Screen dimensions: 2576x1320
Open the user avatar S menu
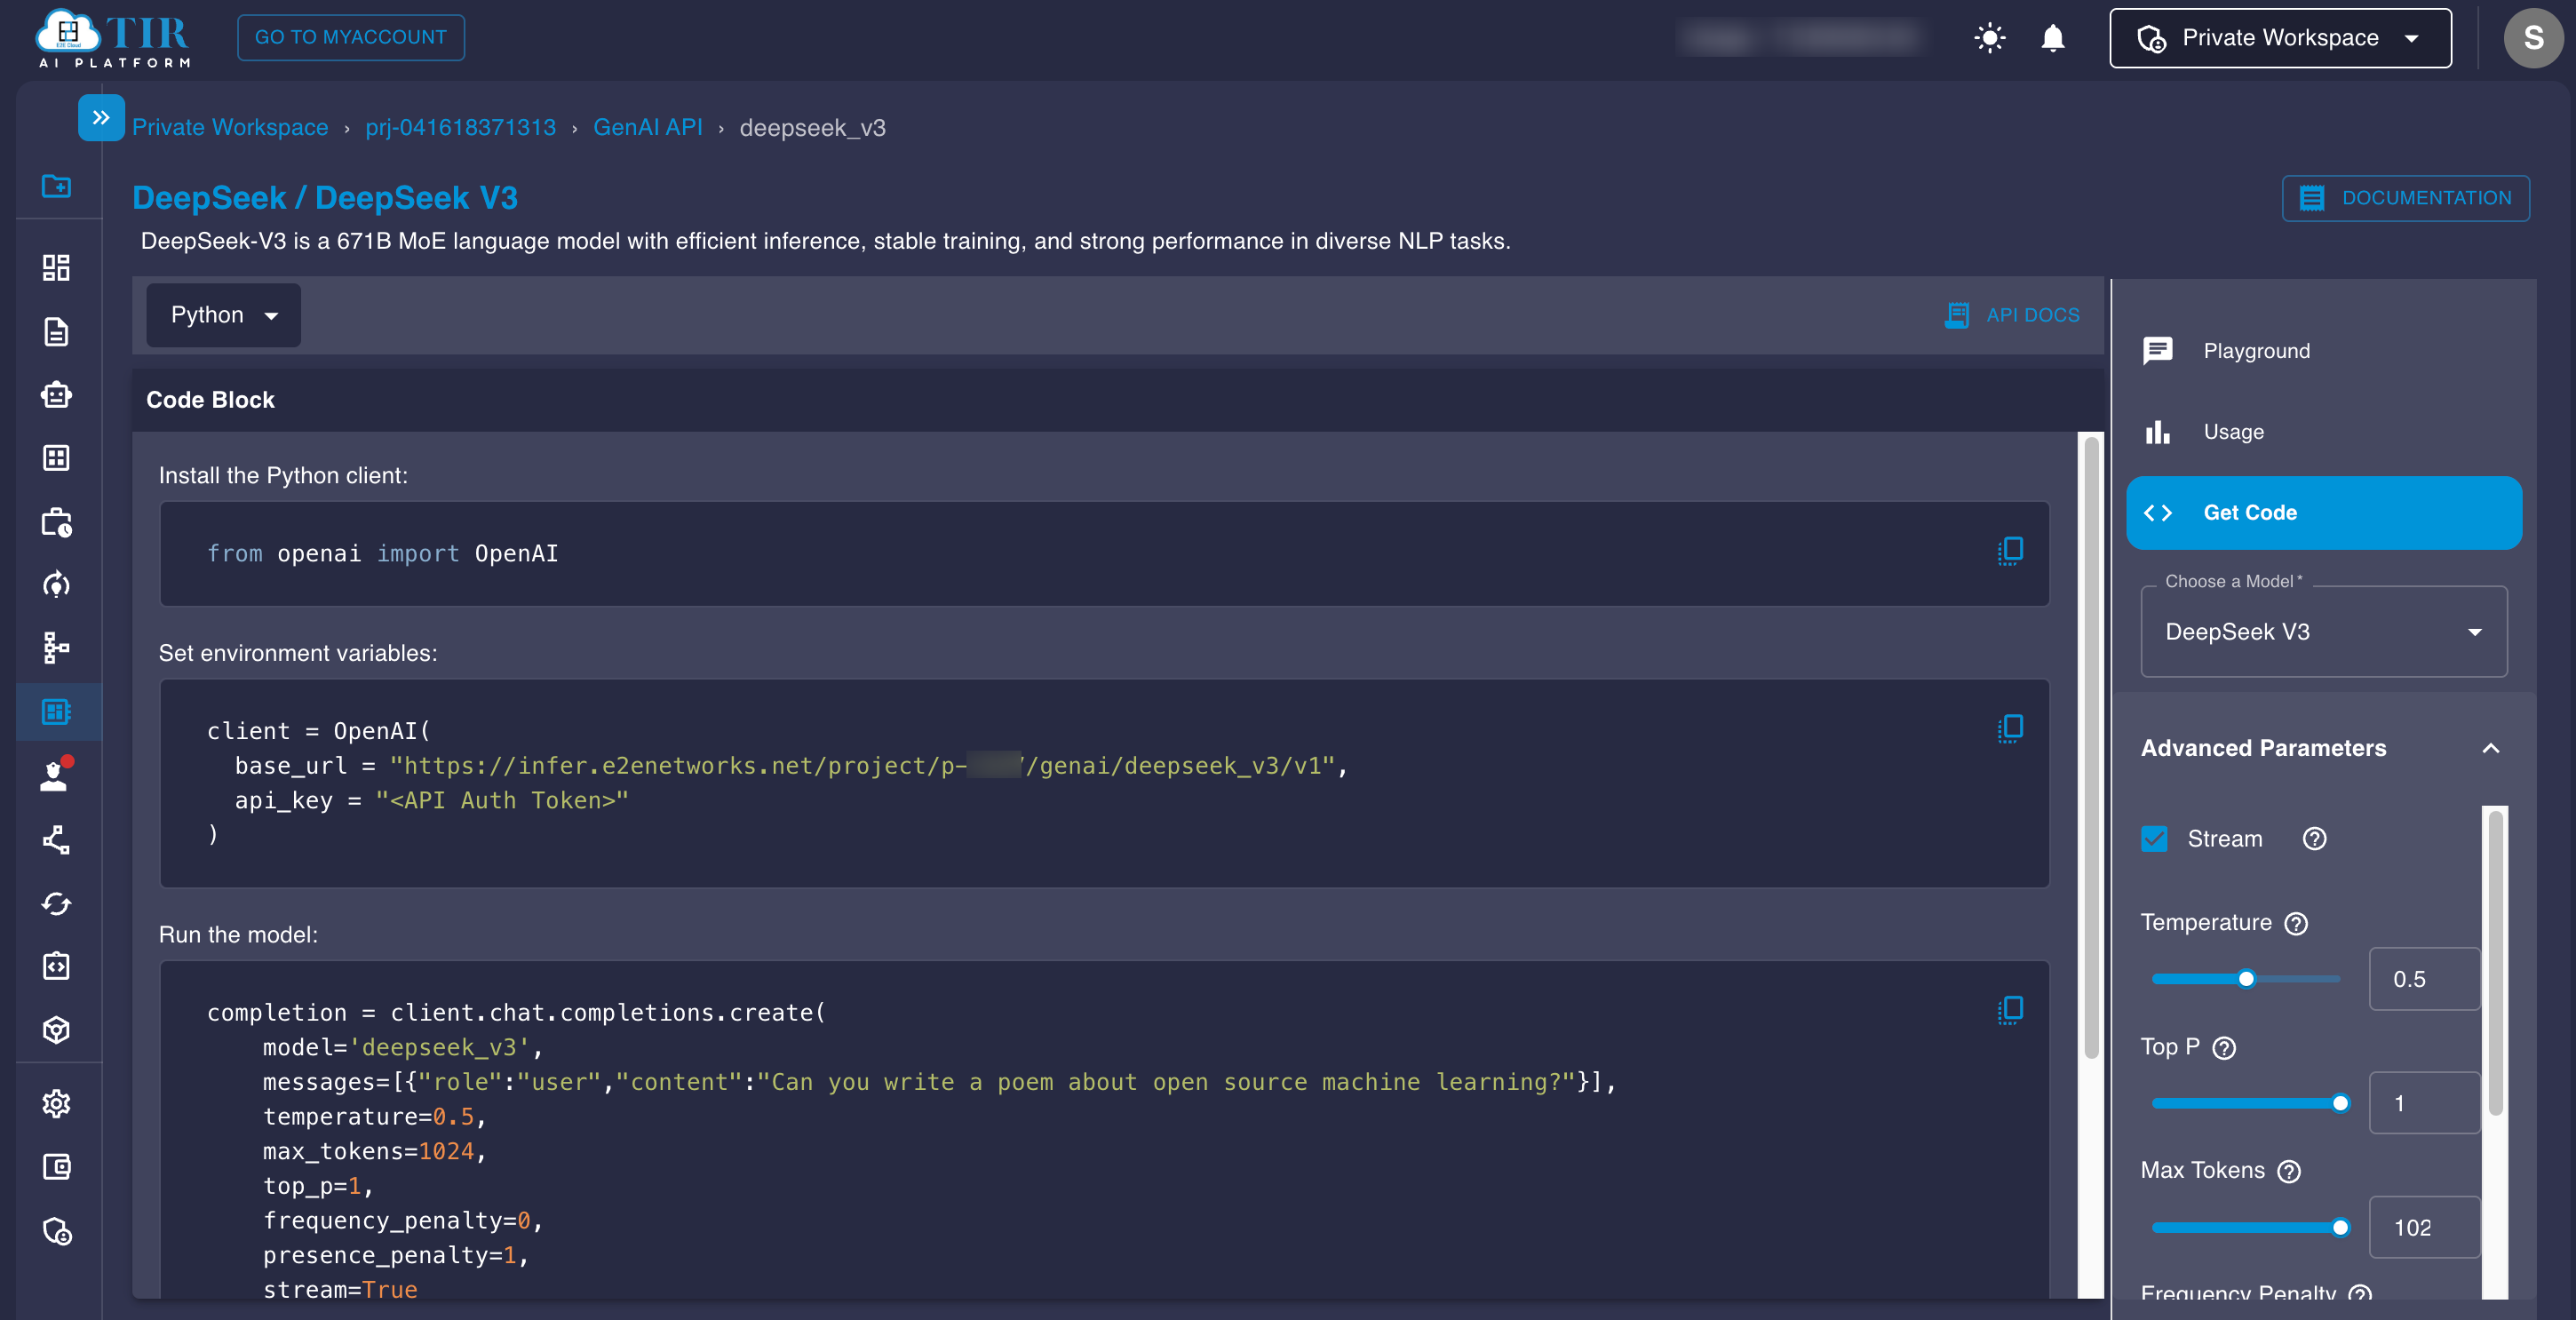[2532, 38]
